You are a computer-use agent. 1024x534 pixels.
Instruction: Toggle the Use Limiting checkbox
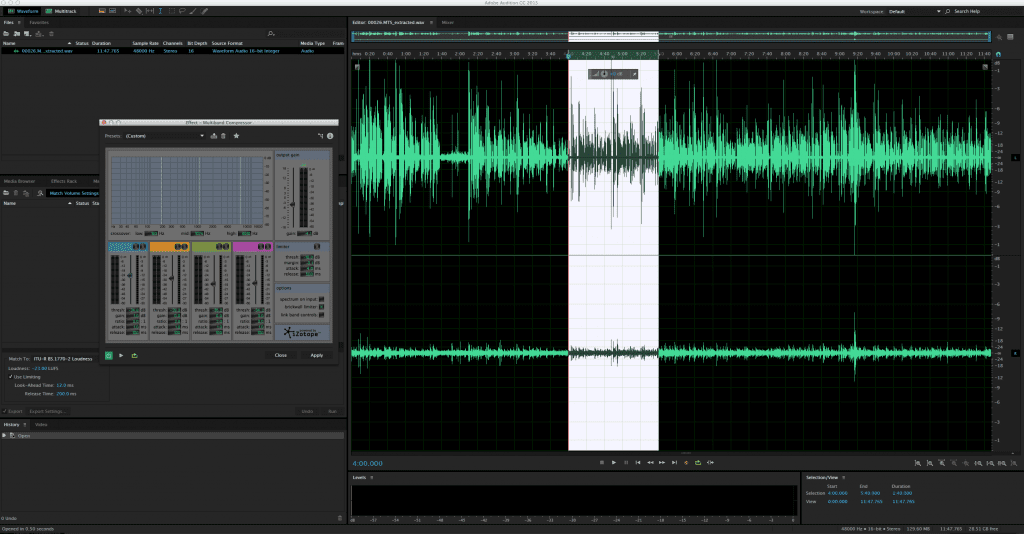pyautogui.click(x=10, y=377)
